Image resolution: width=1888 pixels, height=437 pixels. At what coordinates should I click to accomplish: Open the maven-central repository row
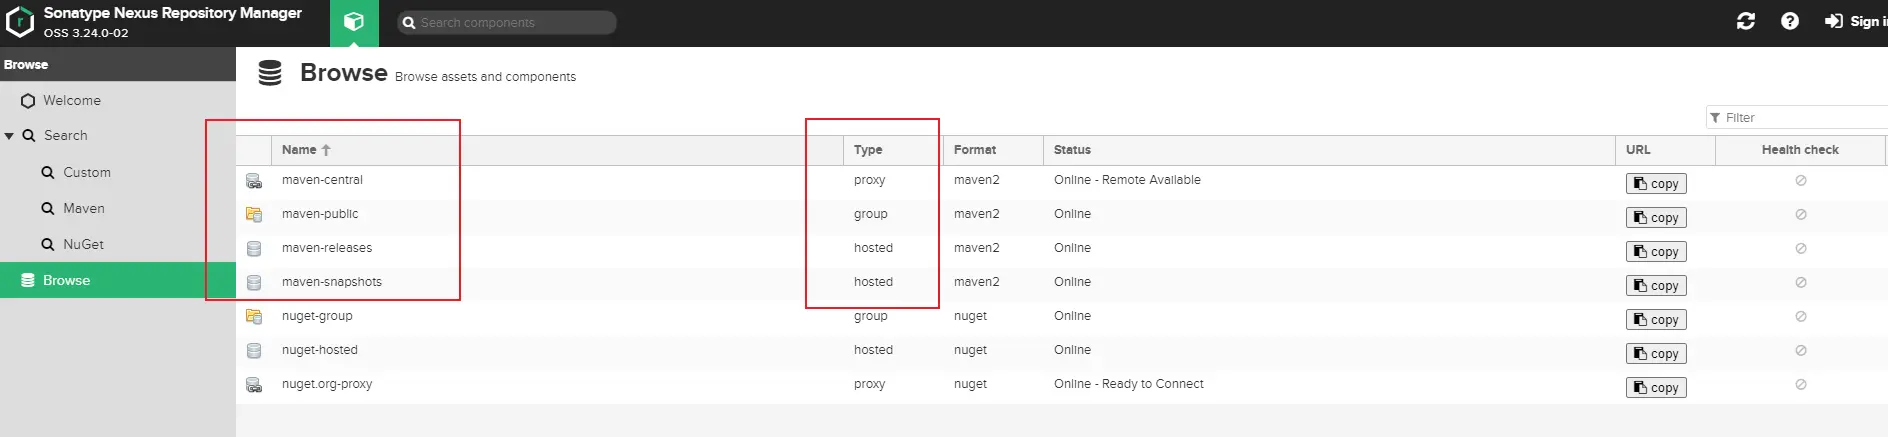click(1062, 181)
